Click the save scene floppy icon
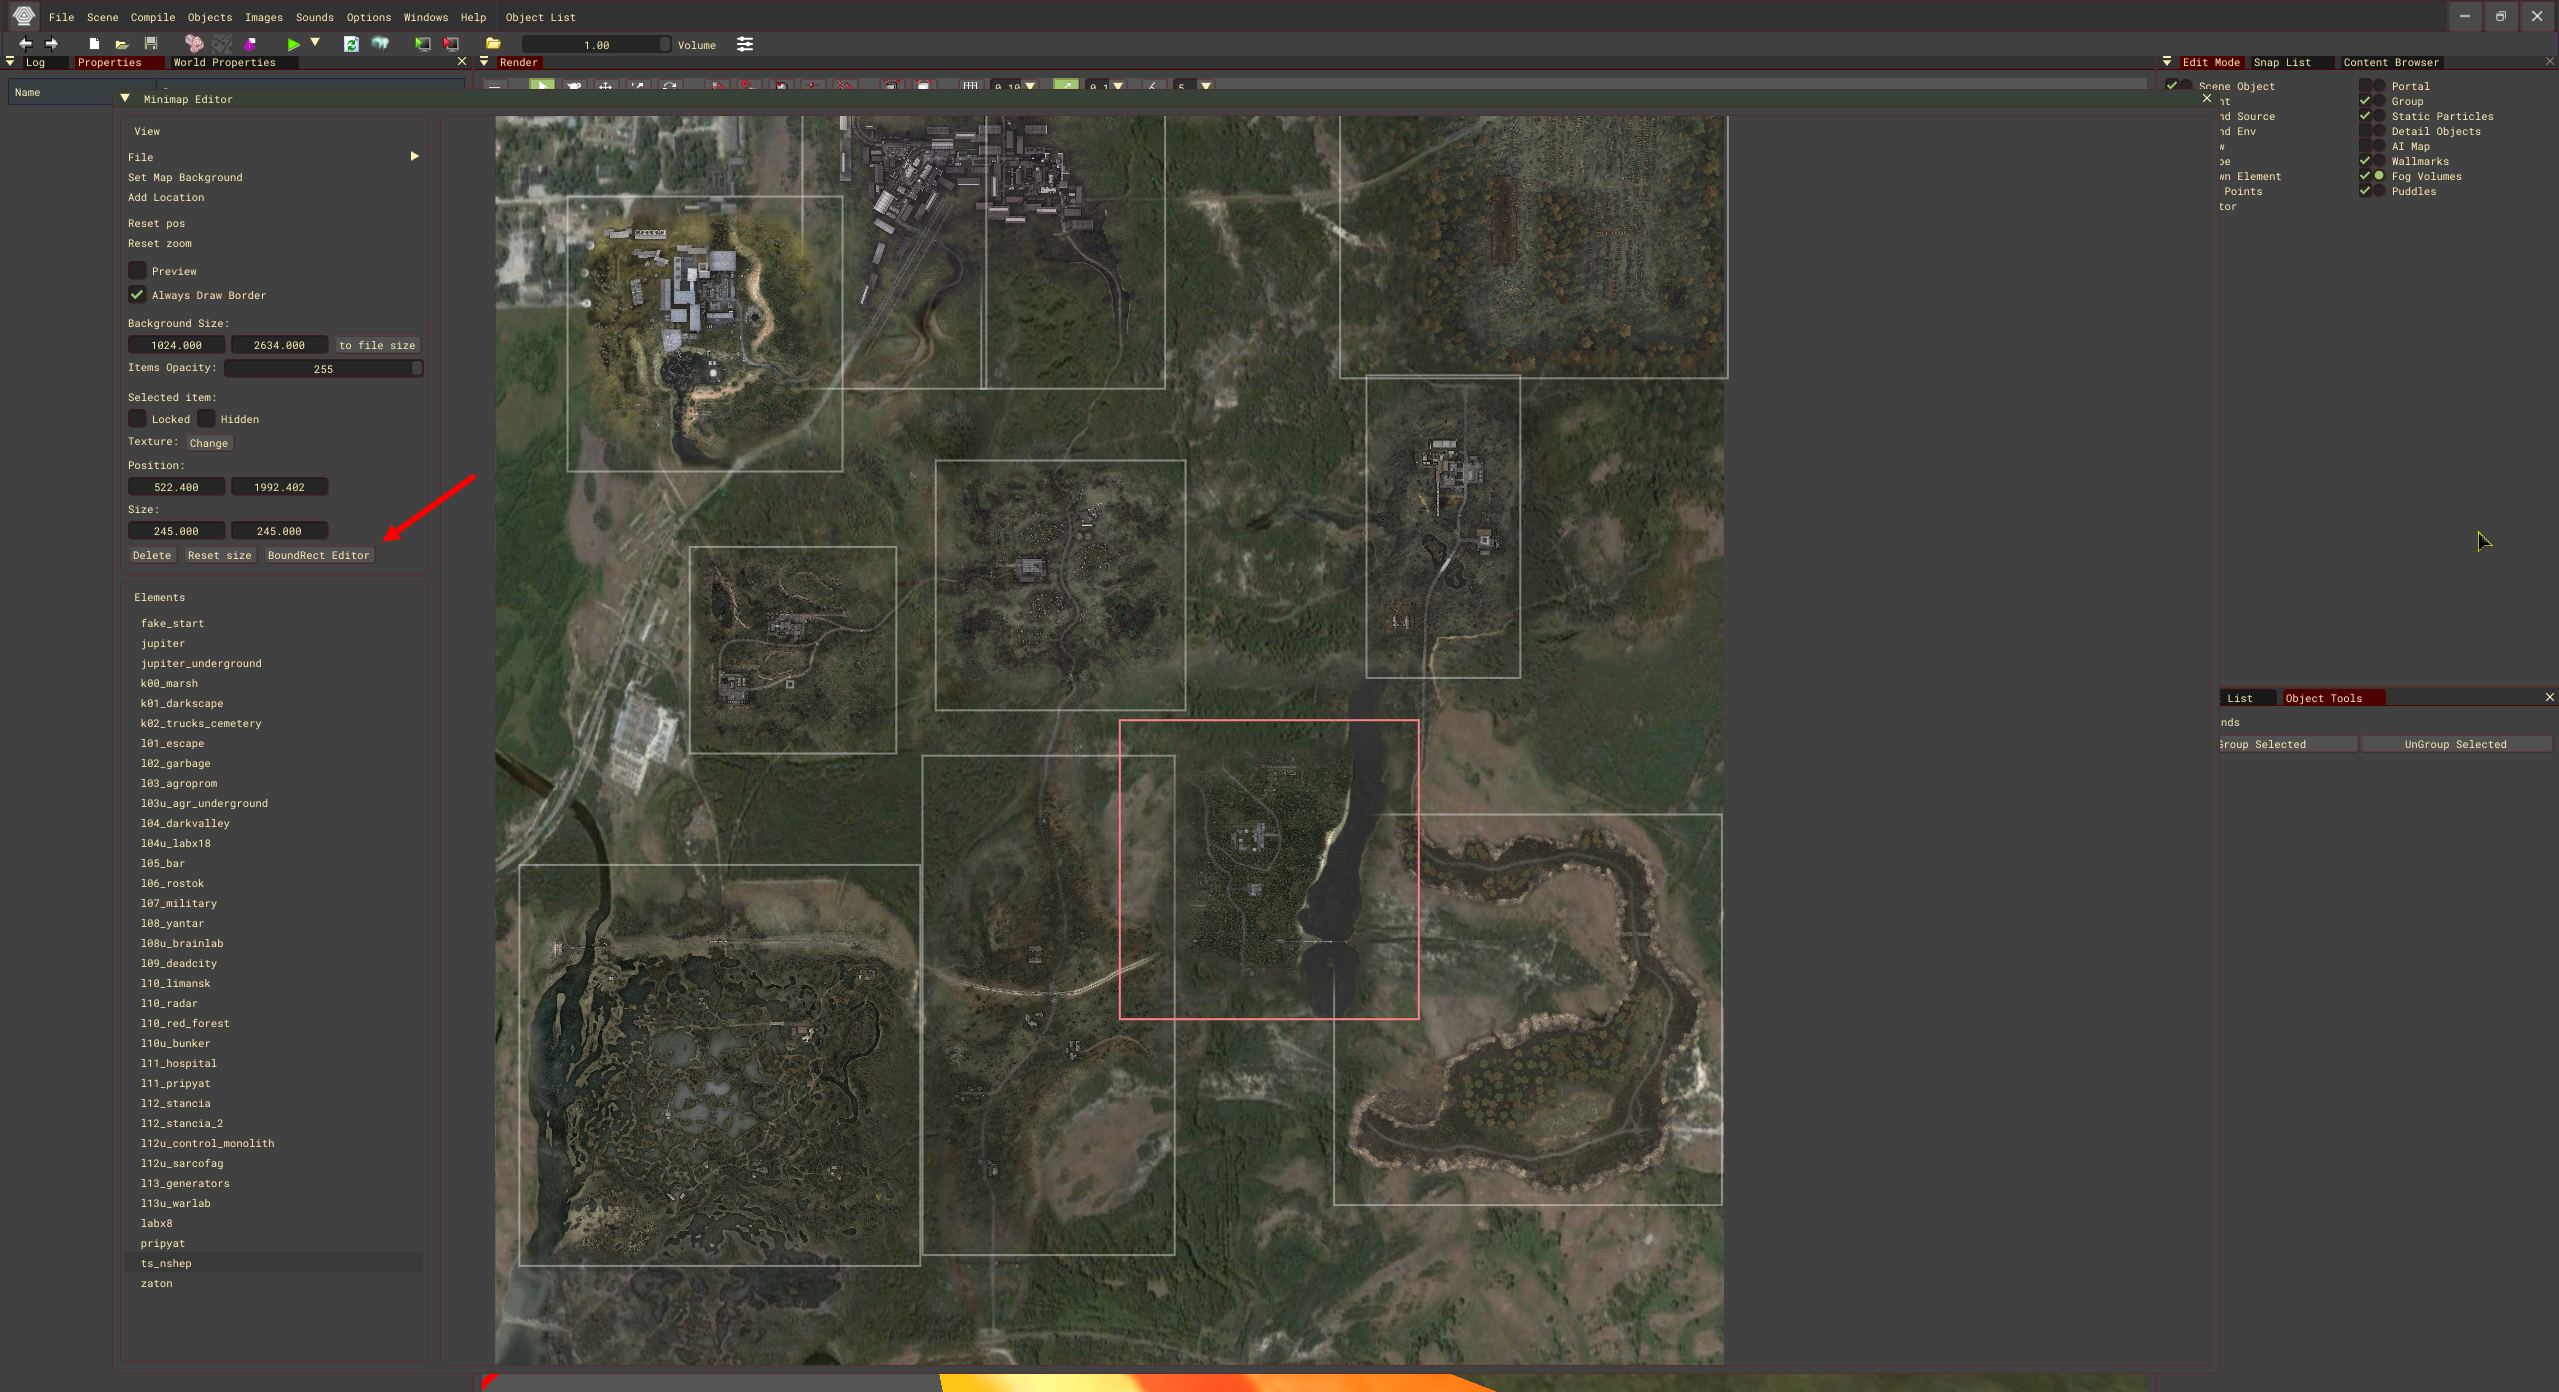Image resolution: width=2559 pixels, height=1392 pixels. (151, 44)
